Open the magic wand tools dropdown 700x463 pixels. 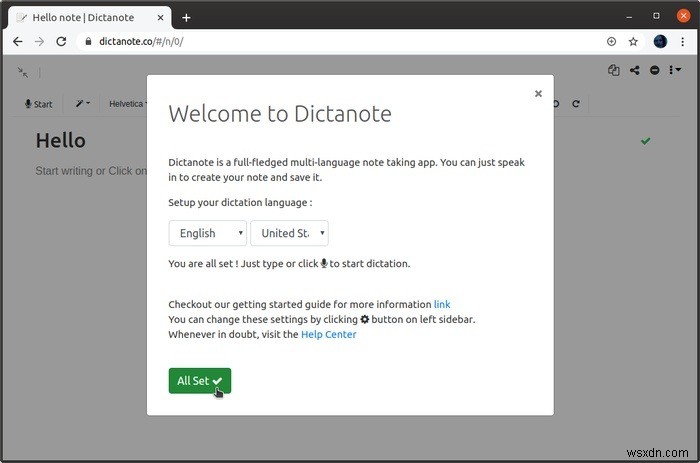pyautogui.click(x=83, y=104)
